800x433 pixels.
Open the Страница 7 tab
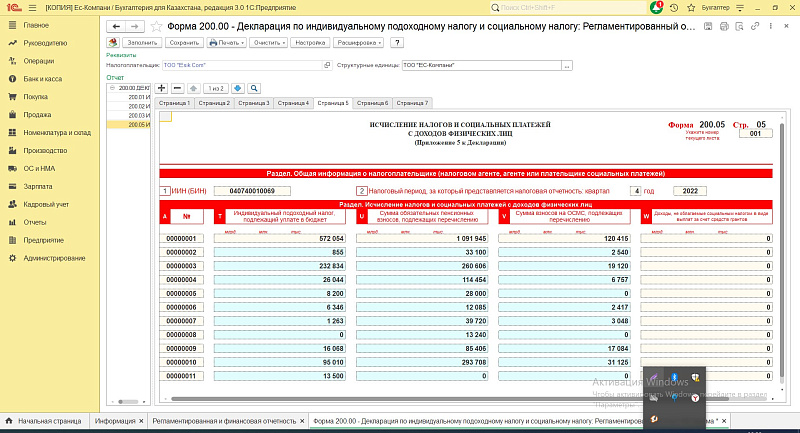[x=412, y=103]
